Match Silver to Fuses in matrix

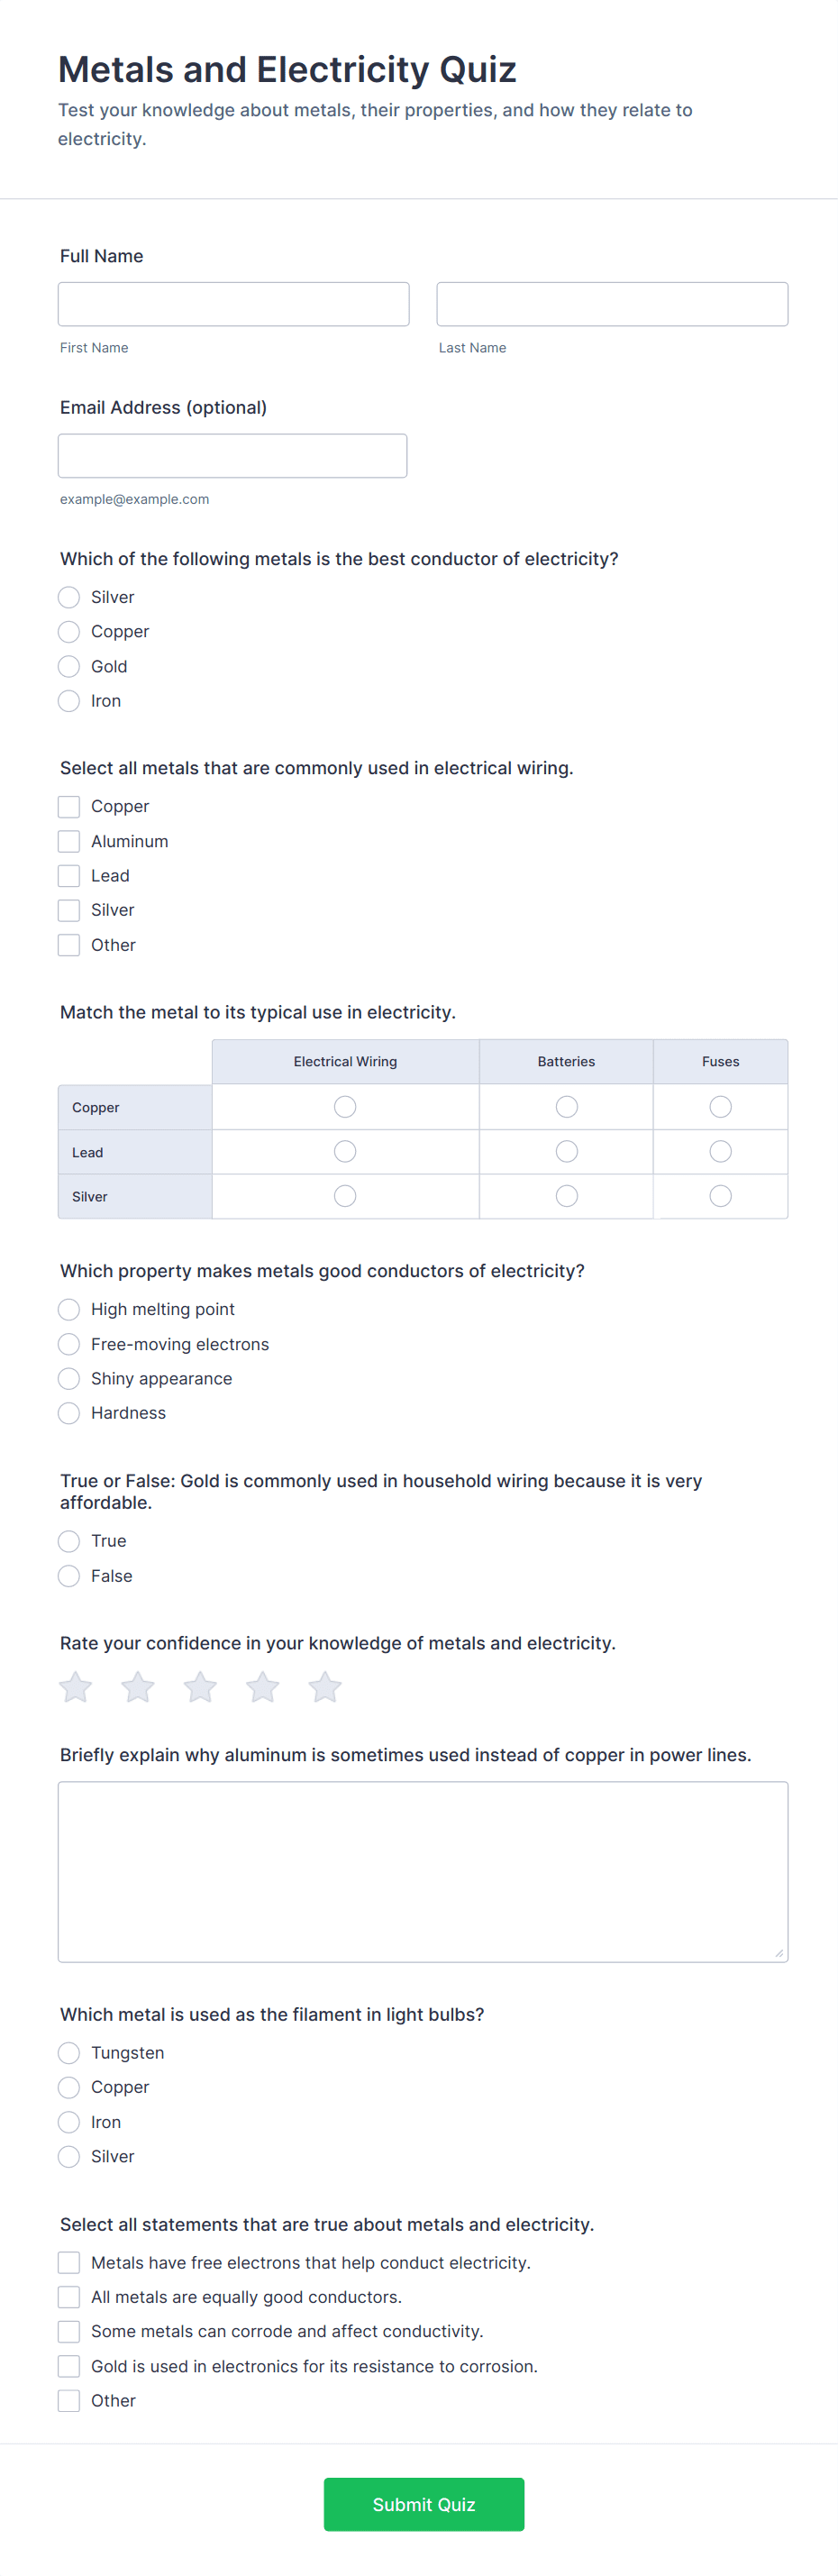(x=721, y=1196)
